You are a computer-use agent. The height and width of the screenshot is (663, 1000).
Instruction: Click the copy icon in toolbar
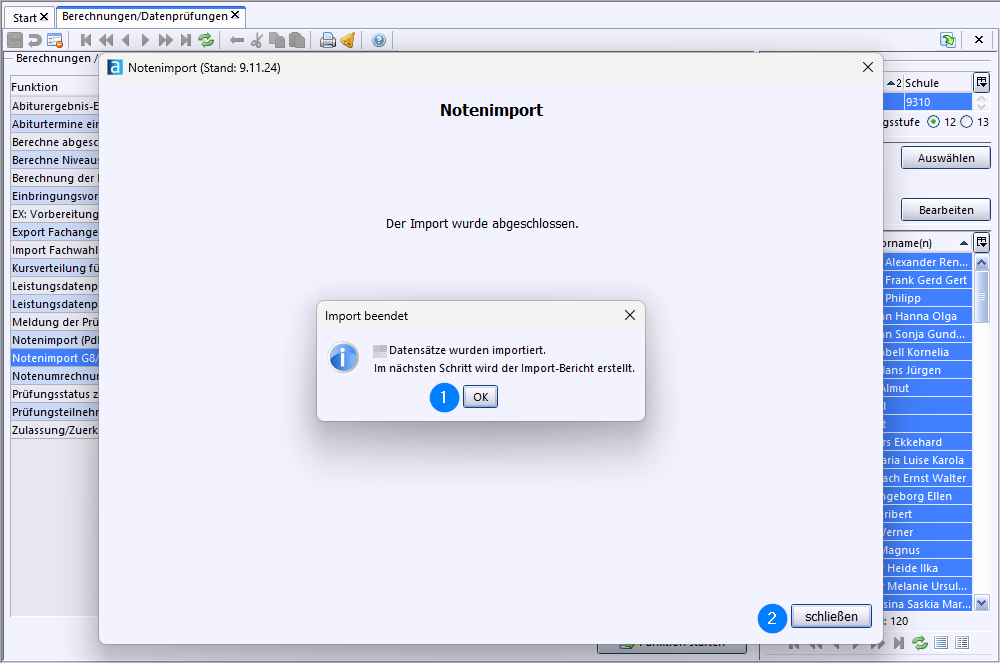(x=277, y=40)
